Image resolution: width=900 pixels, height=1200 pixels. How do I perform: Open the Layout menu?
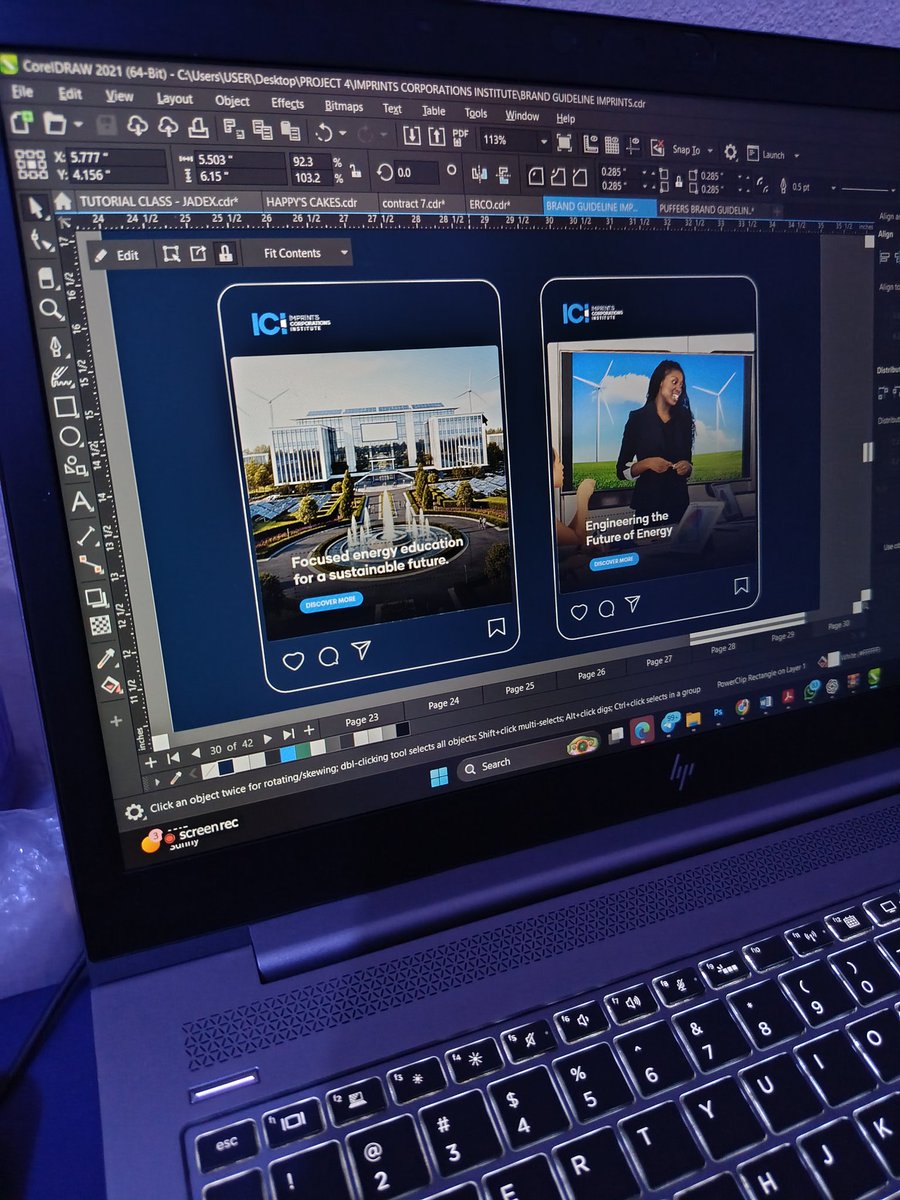(x=174, y=98)
